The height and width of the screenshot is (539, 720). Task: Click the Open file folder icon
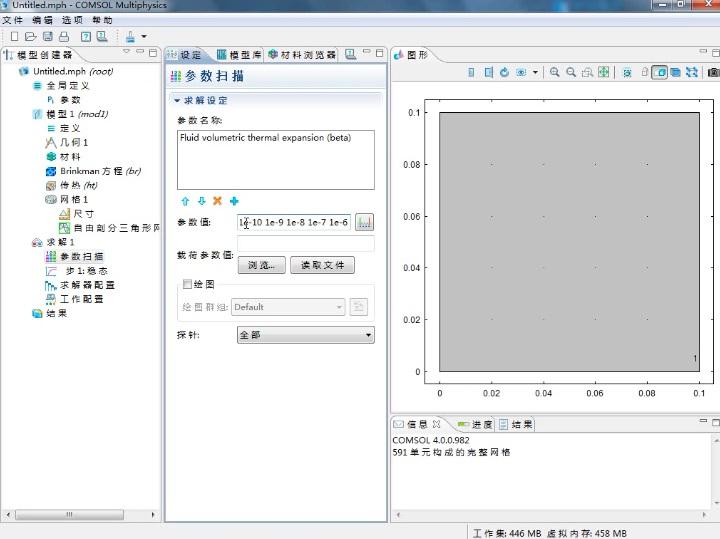(x=30, y=36)
